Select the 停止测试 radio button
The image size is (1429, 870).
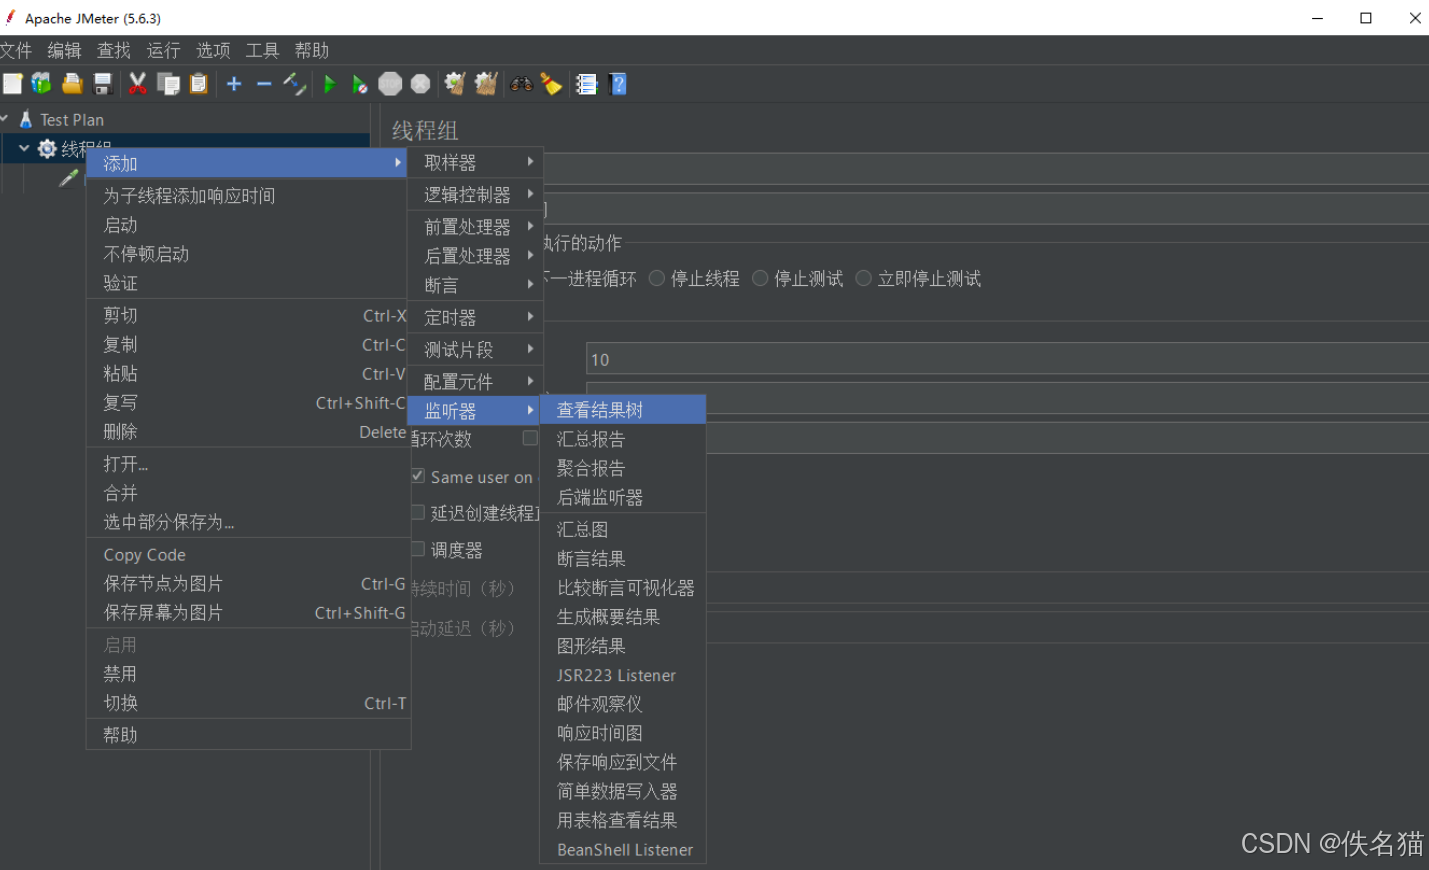(x=760, y=278)
